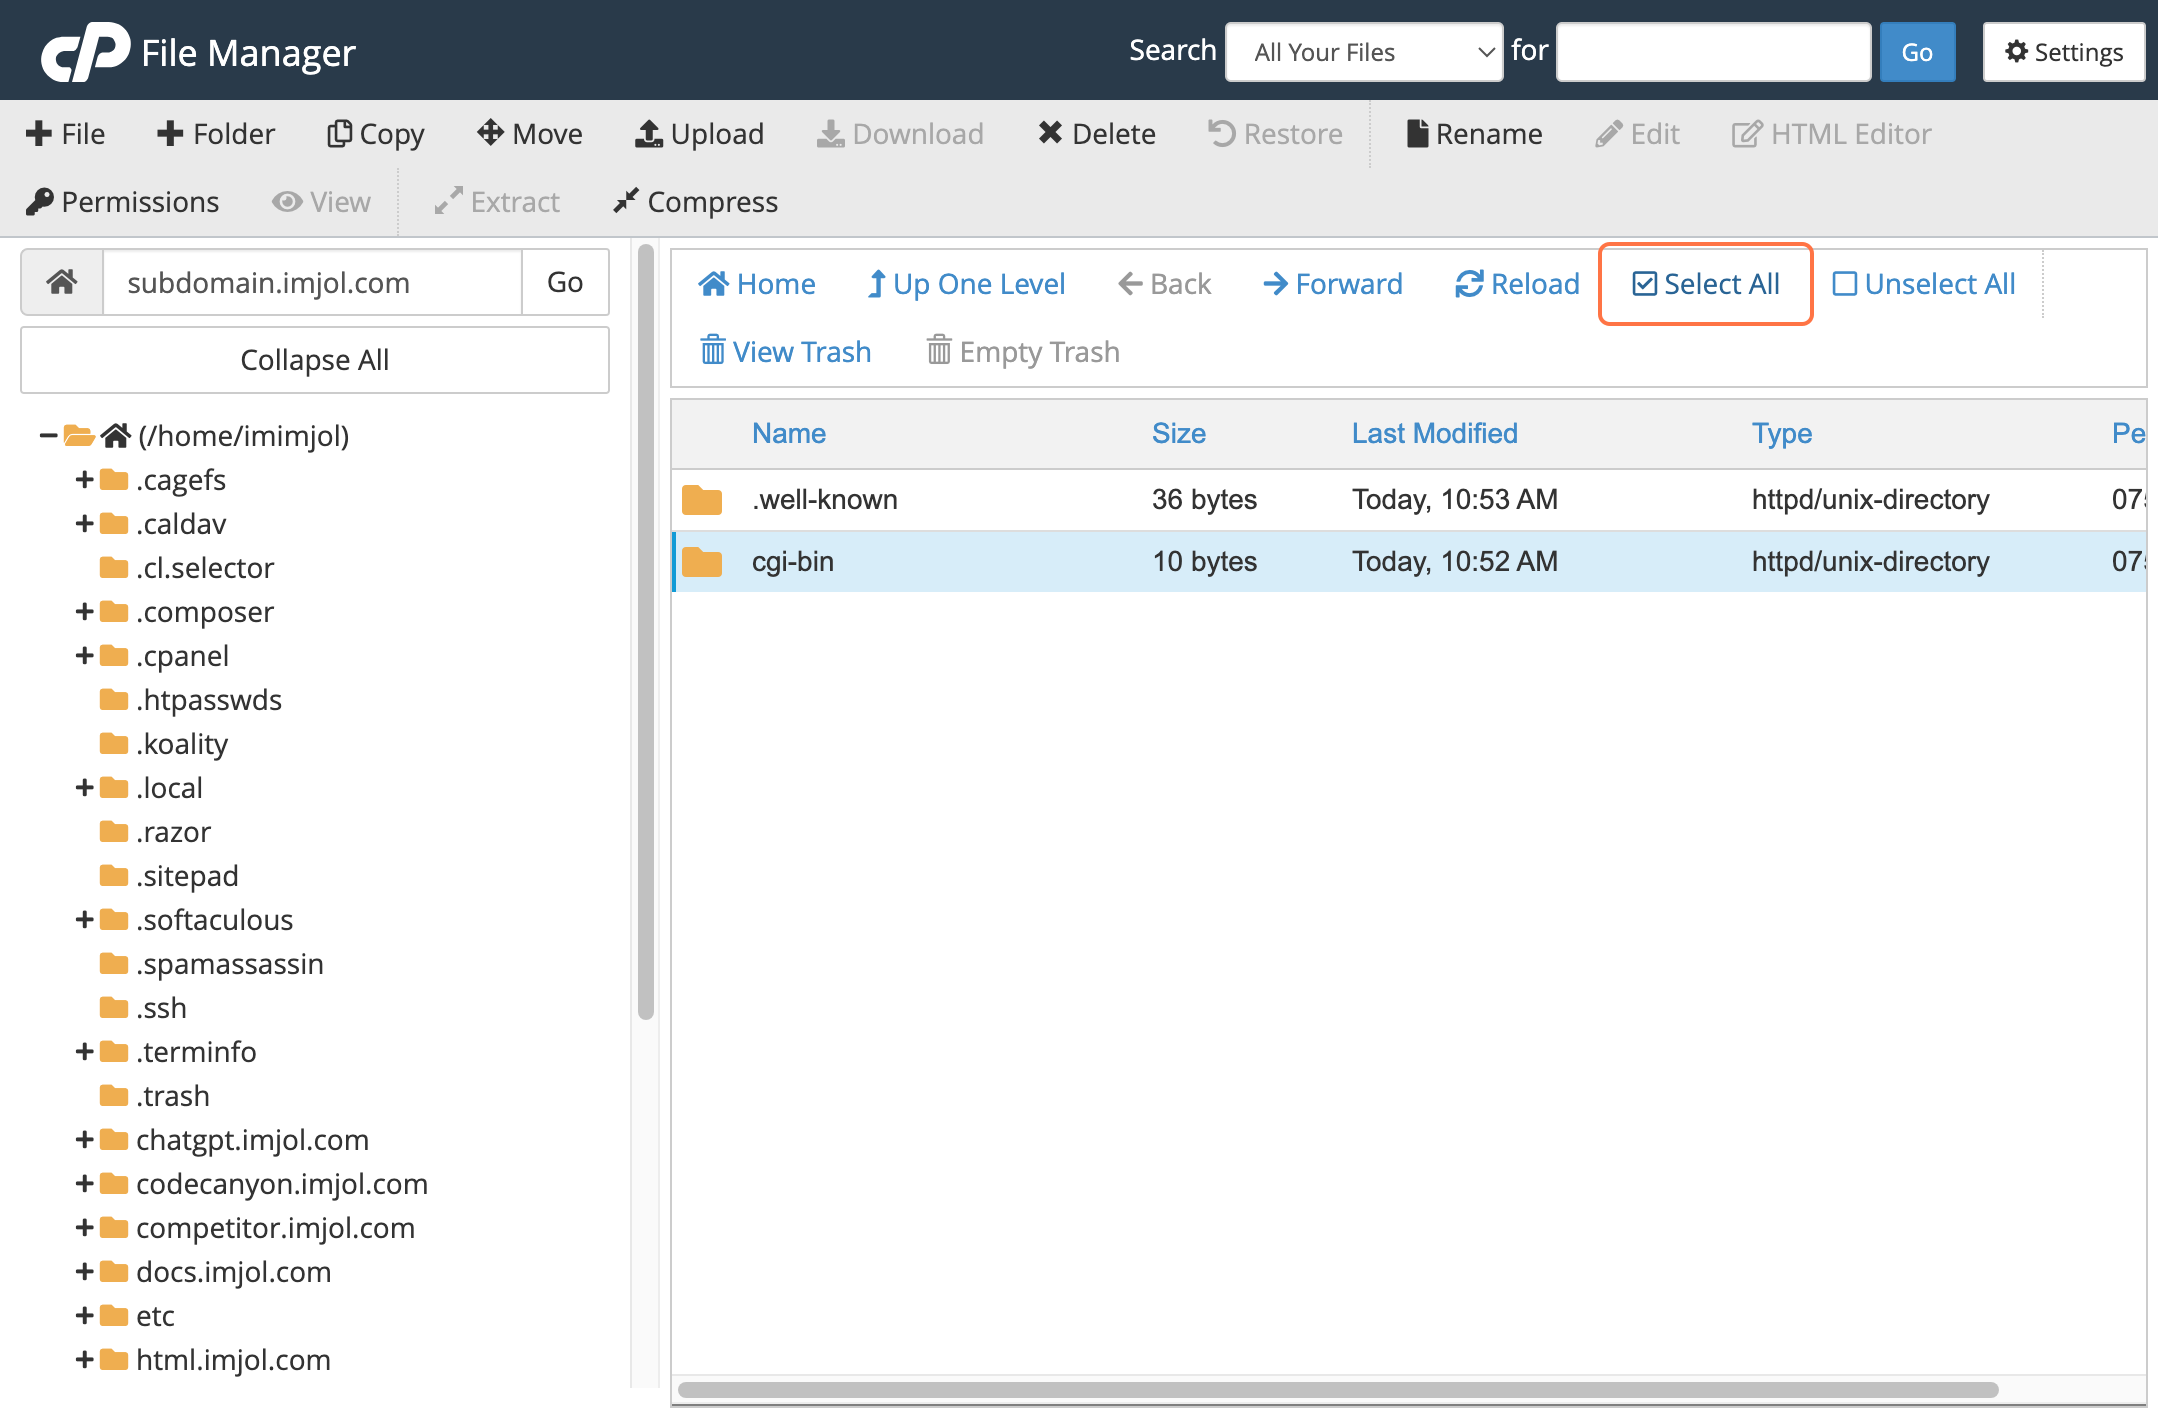Click 'Today, 10:53 AM' modified cell
Viewport: 2158px width, 1408px height.
(x=1455, y=500)
